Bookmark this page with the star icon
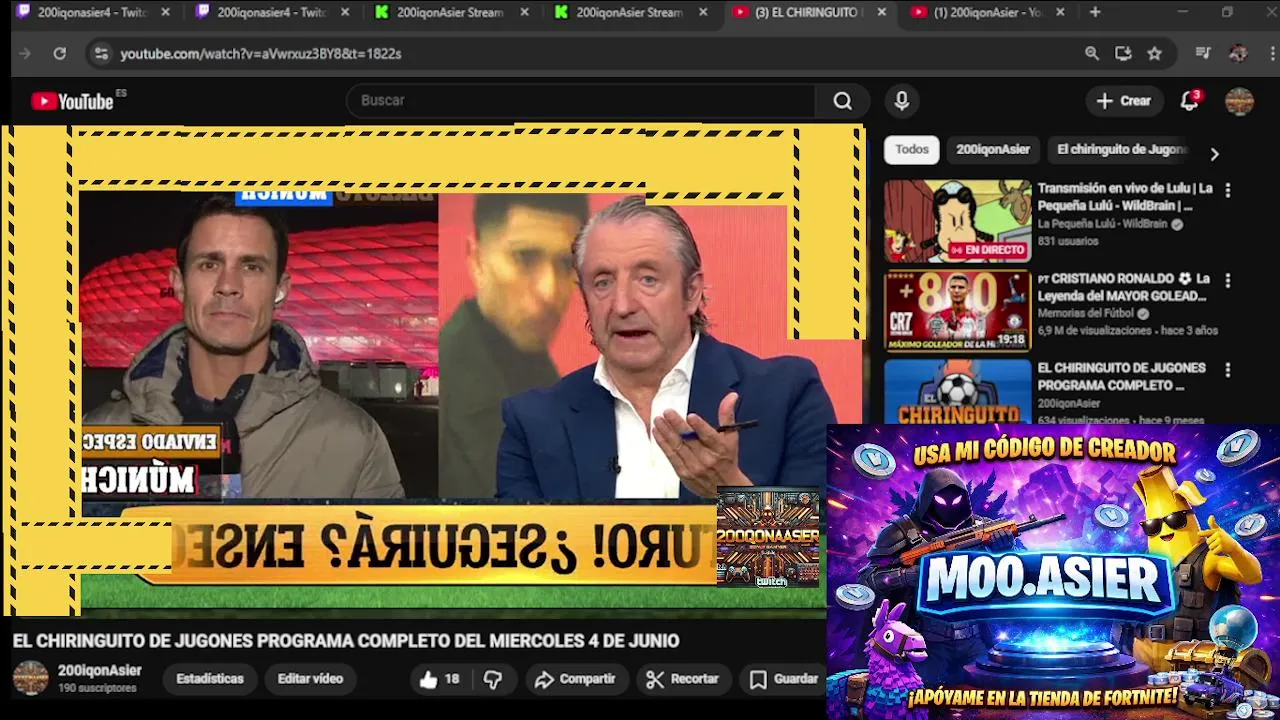Image resolution: width=1280 pixels, height=720 pixels. pos(1155,54)
